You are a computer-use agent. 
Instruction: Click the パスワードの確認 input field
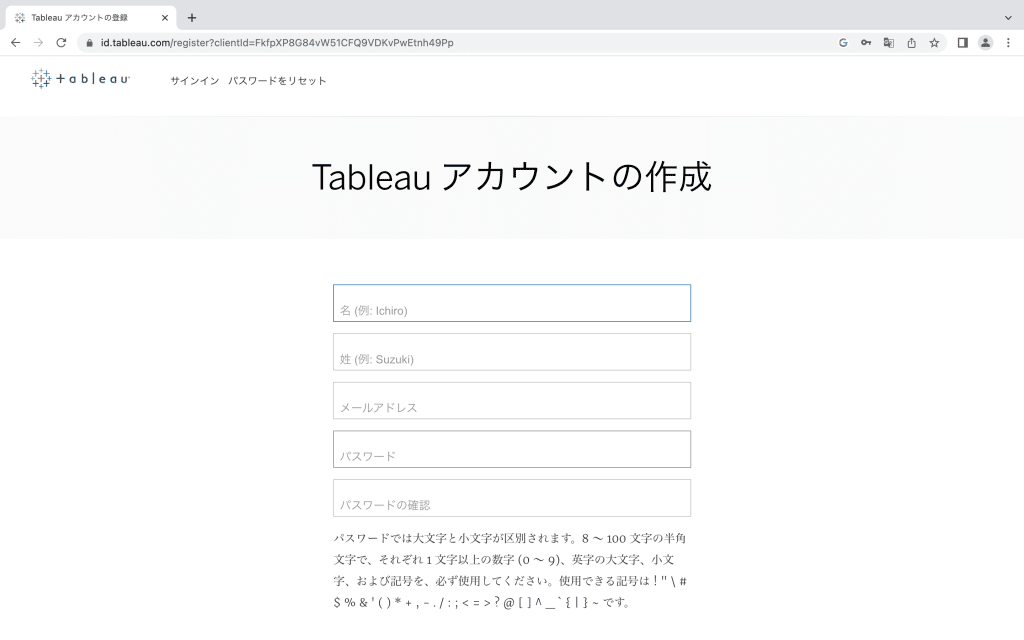[512, 498]
